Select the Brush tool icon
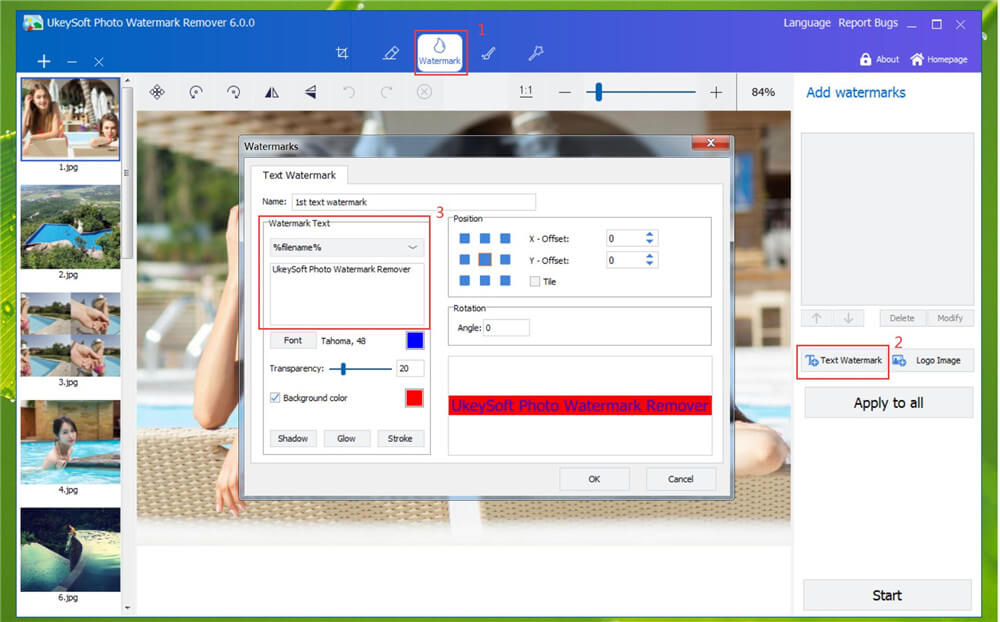Viewport: 1000px width, 622px height. 488,53
